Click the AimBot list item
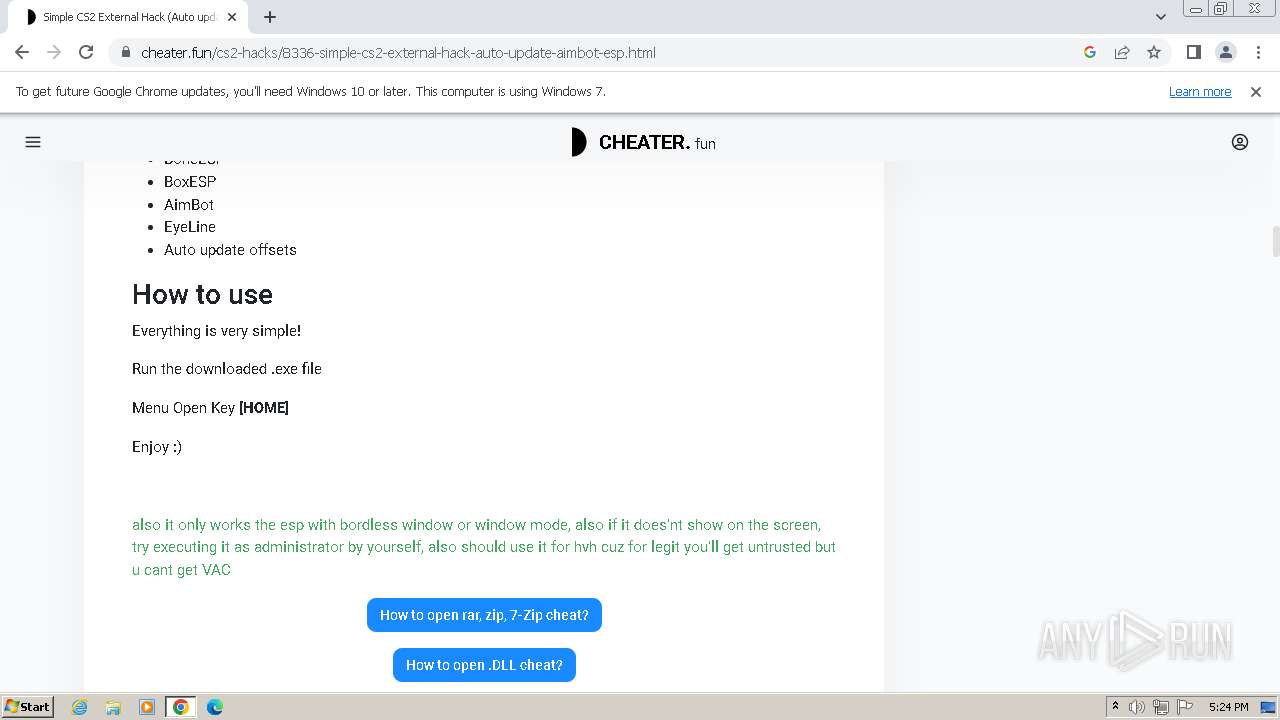Viewport: 1280px width, 720px height. pyautogui.click(x=189, y=204)
